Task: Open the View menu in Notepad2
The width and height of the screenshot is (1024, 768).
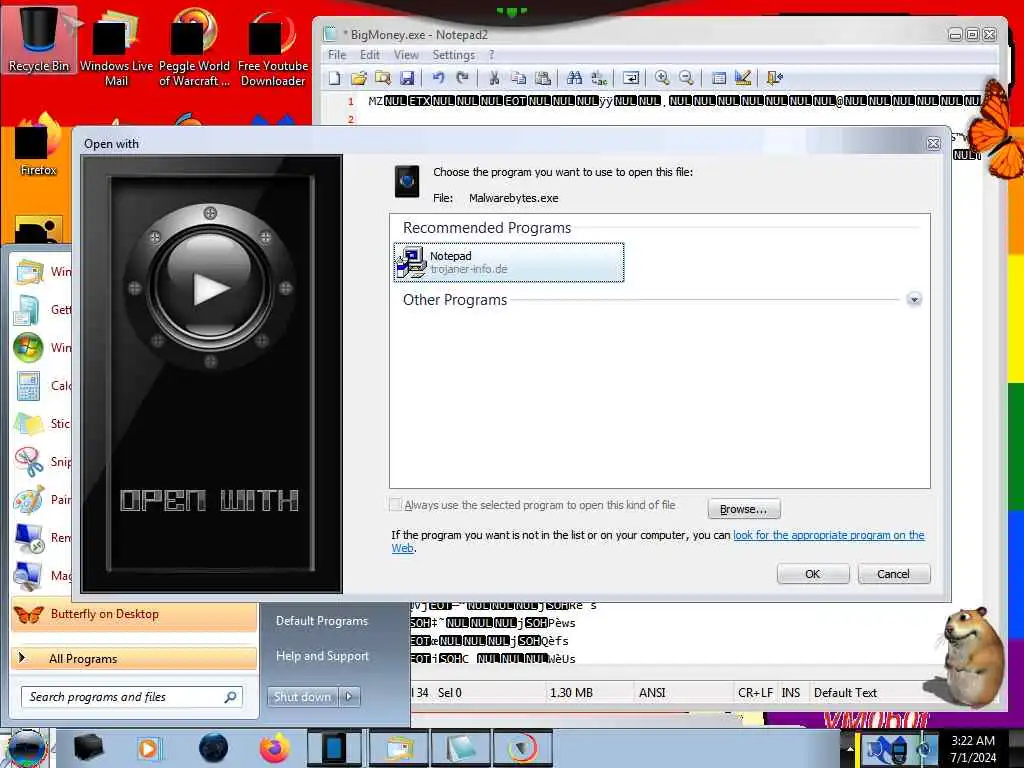Action: (x=406, y=55)
